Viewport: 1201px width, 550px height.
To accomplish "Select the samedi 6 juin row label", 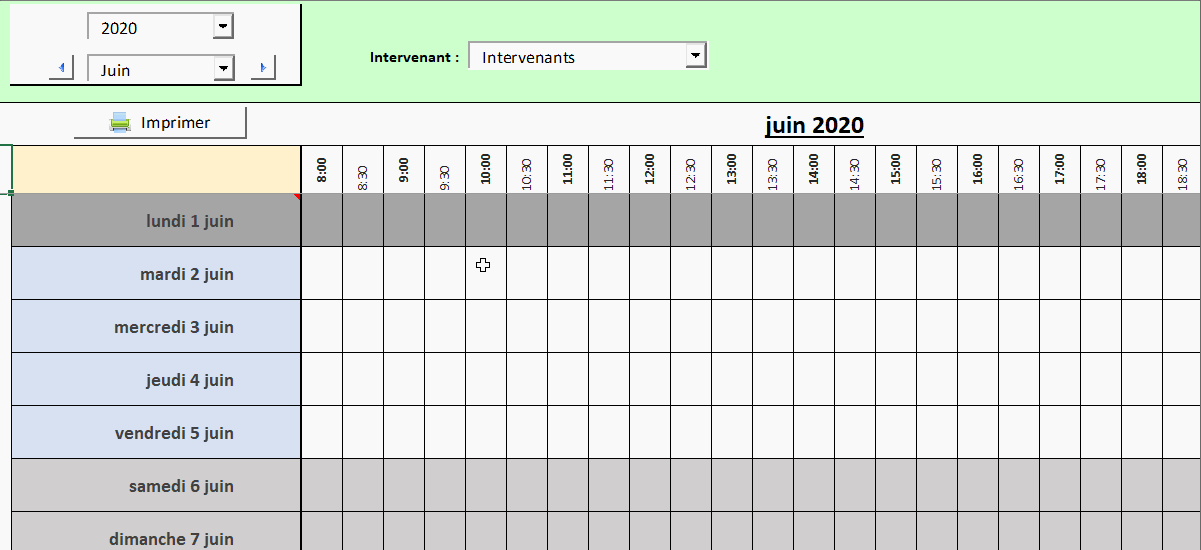I will tap(157, 486).
